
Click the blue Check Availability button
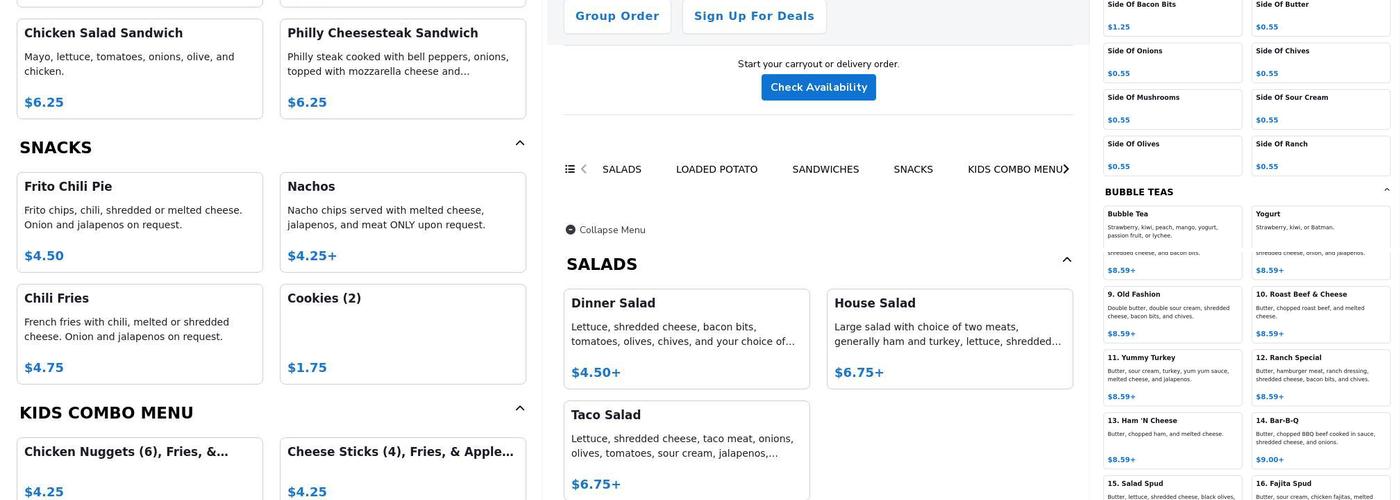pos(818,87)
